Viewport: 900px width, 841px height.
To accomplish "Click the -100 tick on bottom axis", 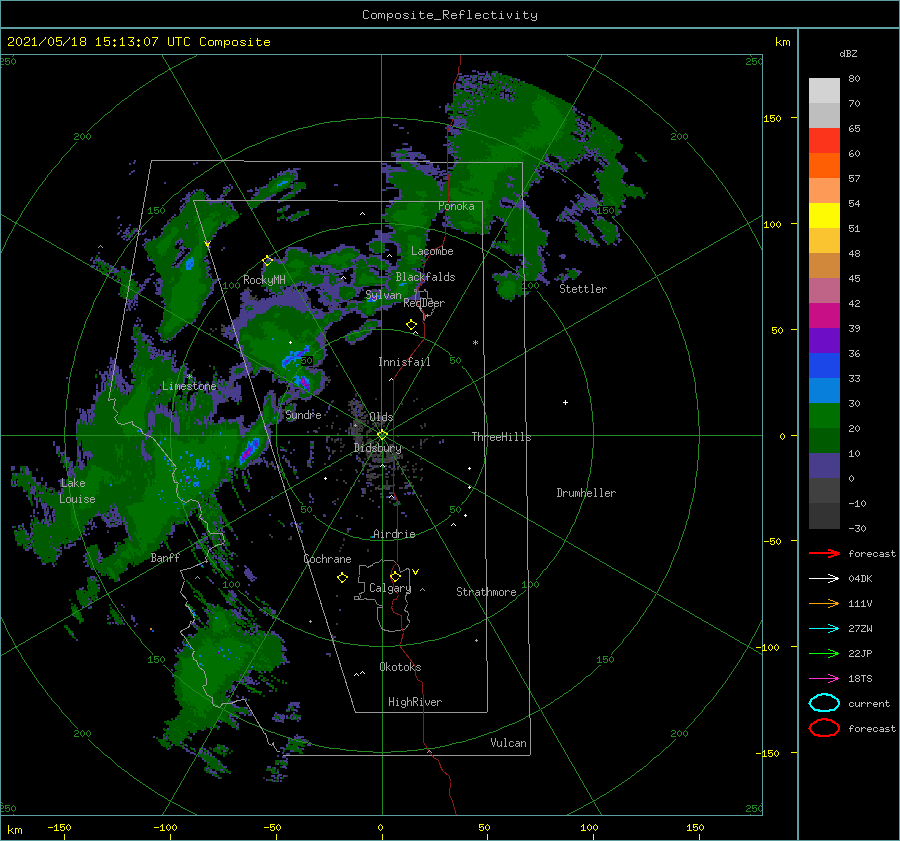I will 165,827.
